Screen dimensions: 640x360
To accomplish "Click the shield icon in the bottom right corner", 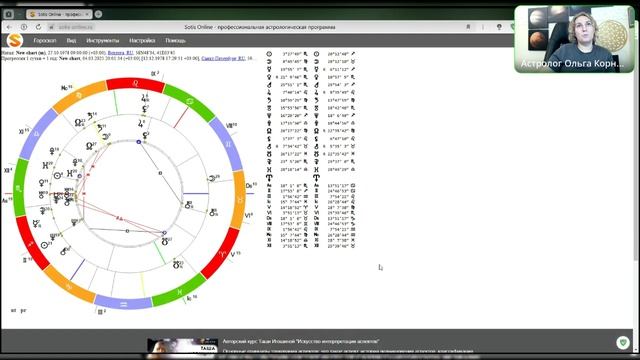I will point(623,342).
